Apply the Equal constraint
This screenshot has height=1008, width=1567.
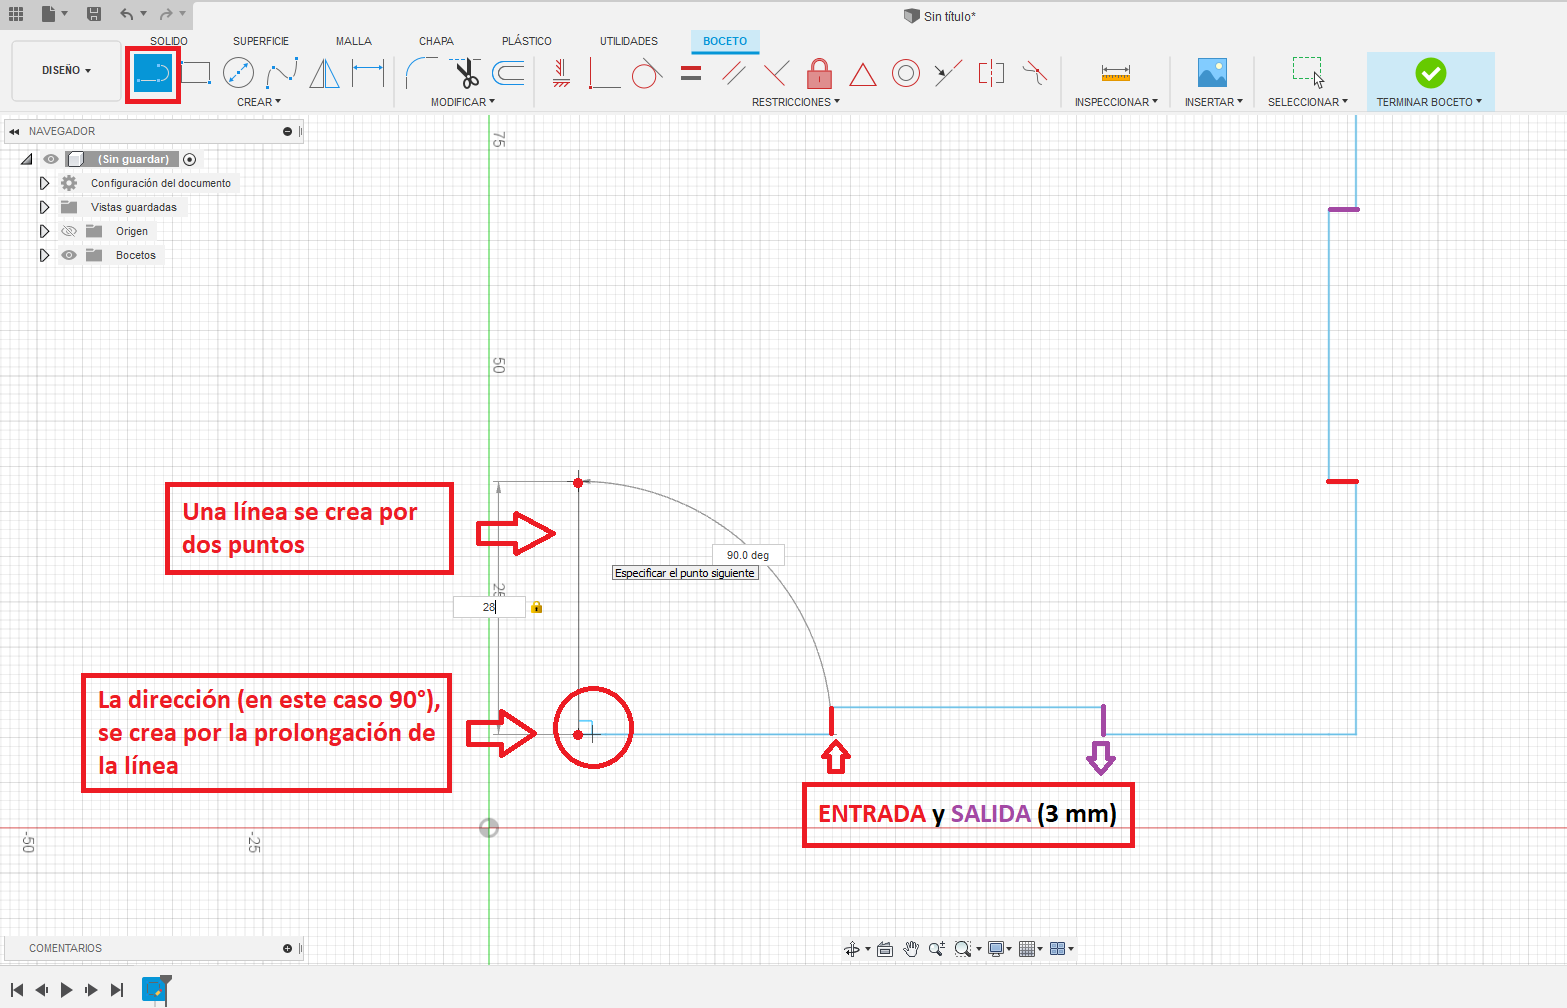click(x=691, y=73)
